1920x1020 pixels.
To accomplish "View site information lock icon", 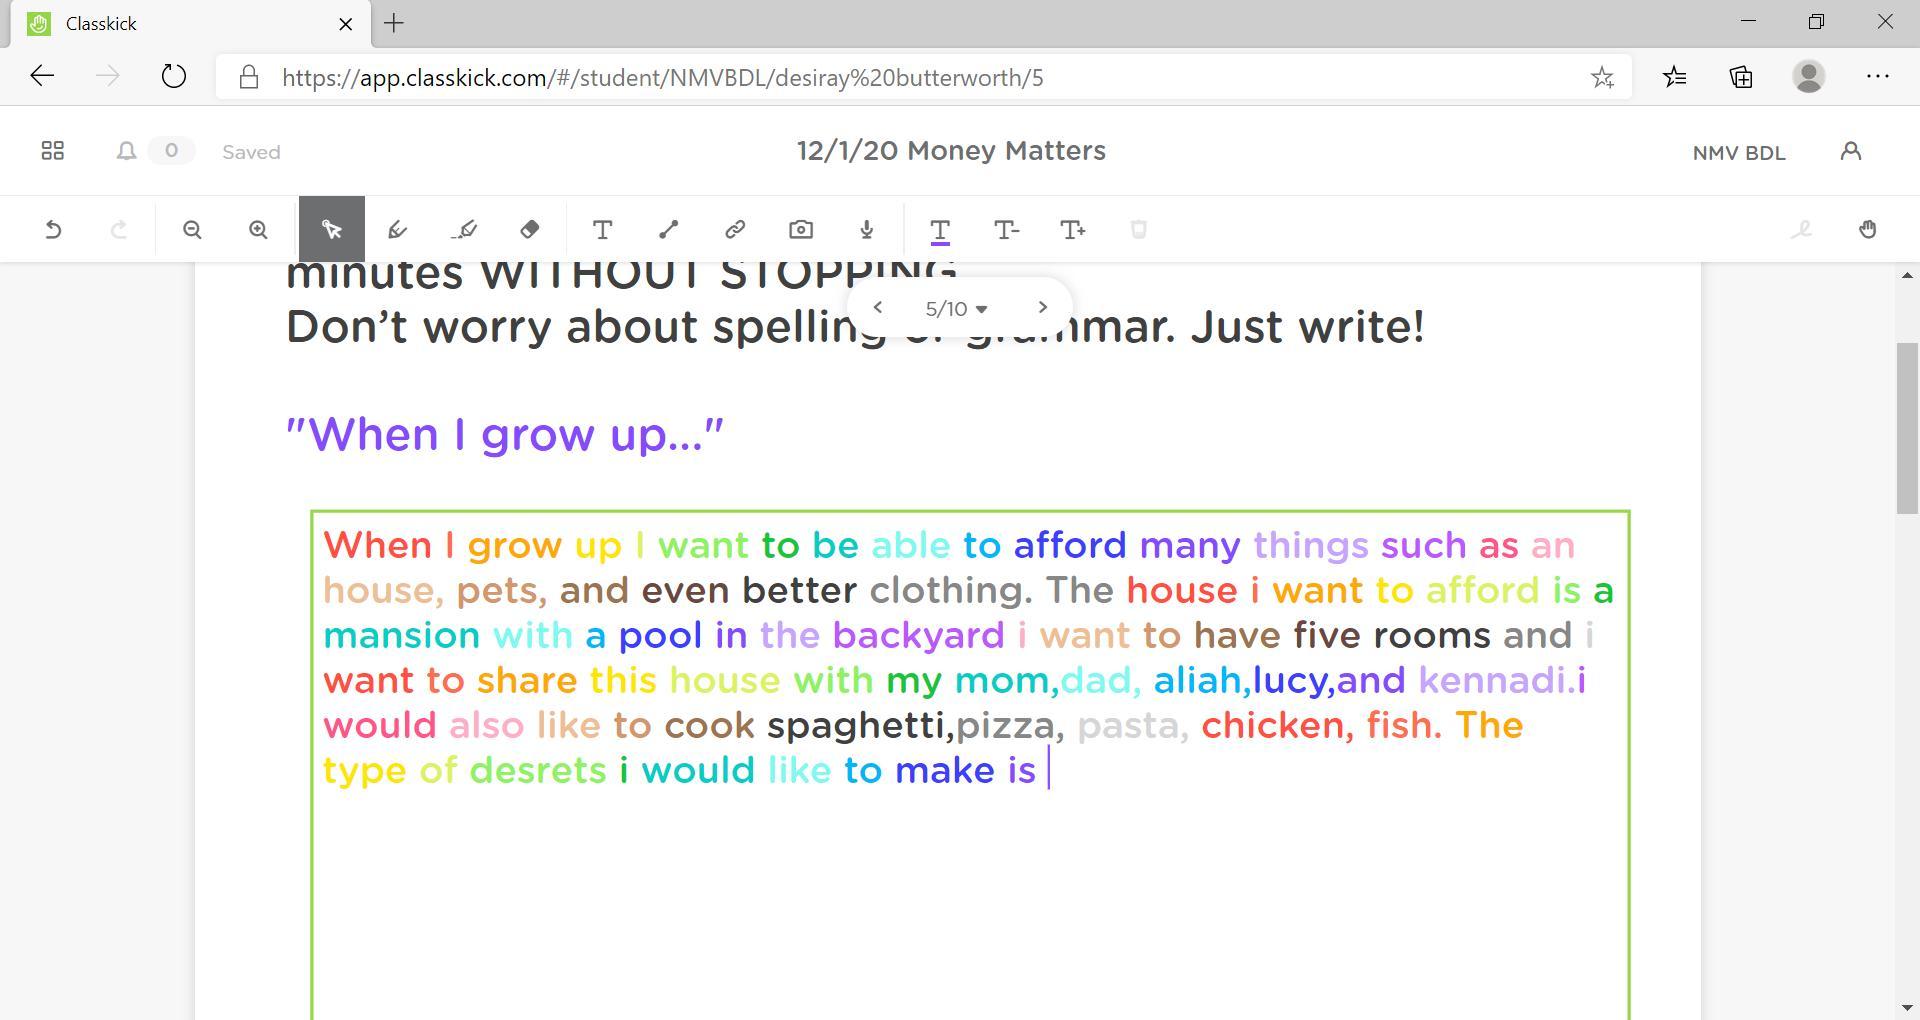I will coord(249,77).
